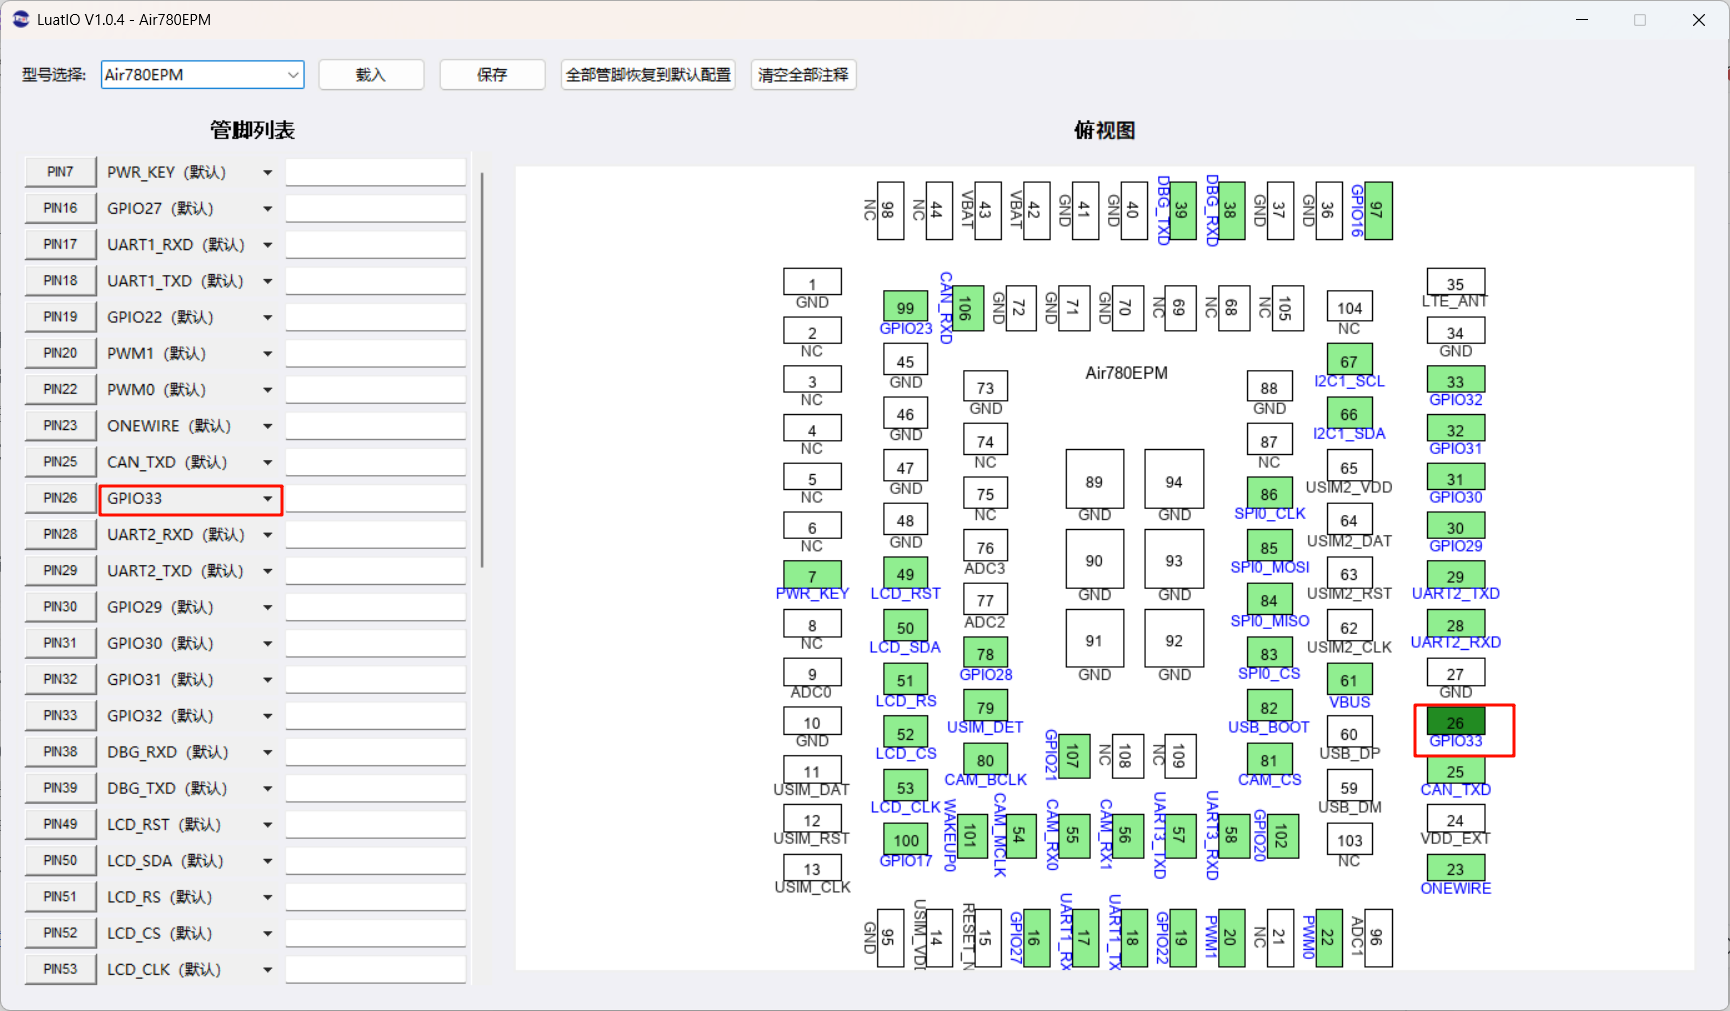This screenshot has height=1011, width=1730.
Task: Click pin 78 GPIO28 pad
Action: pyautogui.click(x=985, y=653)
